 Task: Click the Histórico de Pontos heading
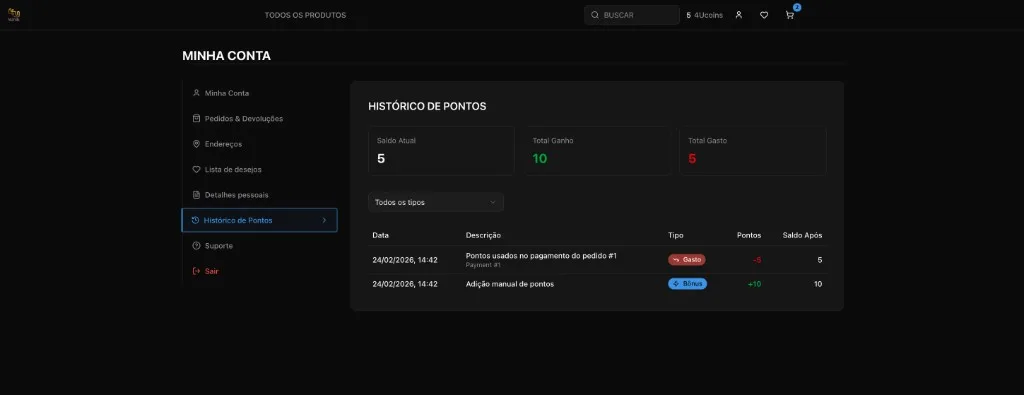tap(427, 106)
